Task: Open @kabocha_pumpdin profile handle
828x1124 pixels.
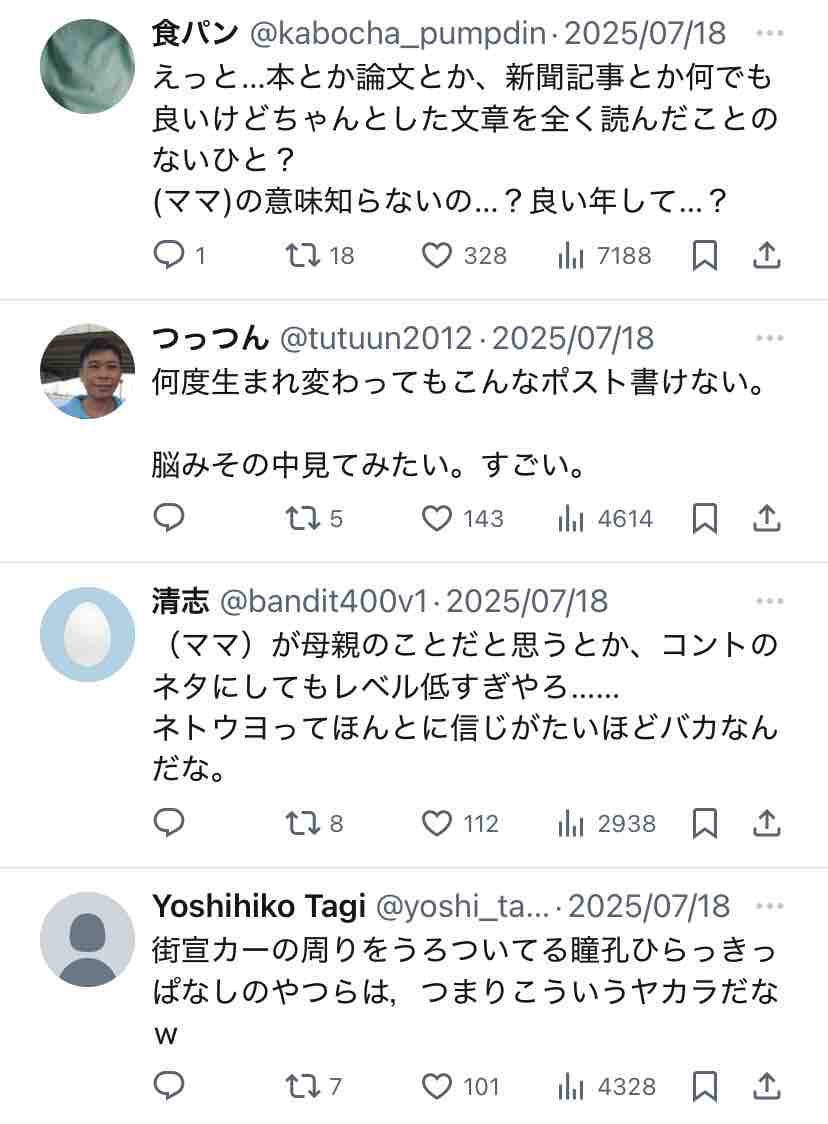Action: click(400, 34)
